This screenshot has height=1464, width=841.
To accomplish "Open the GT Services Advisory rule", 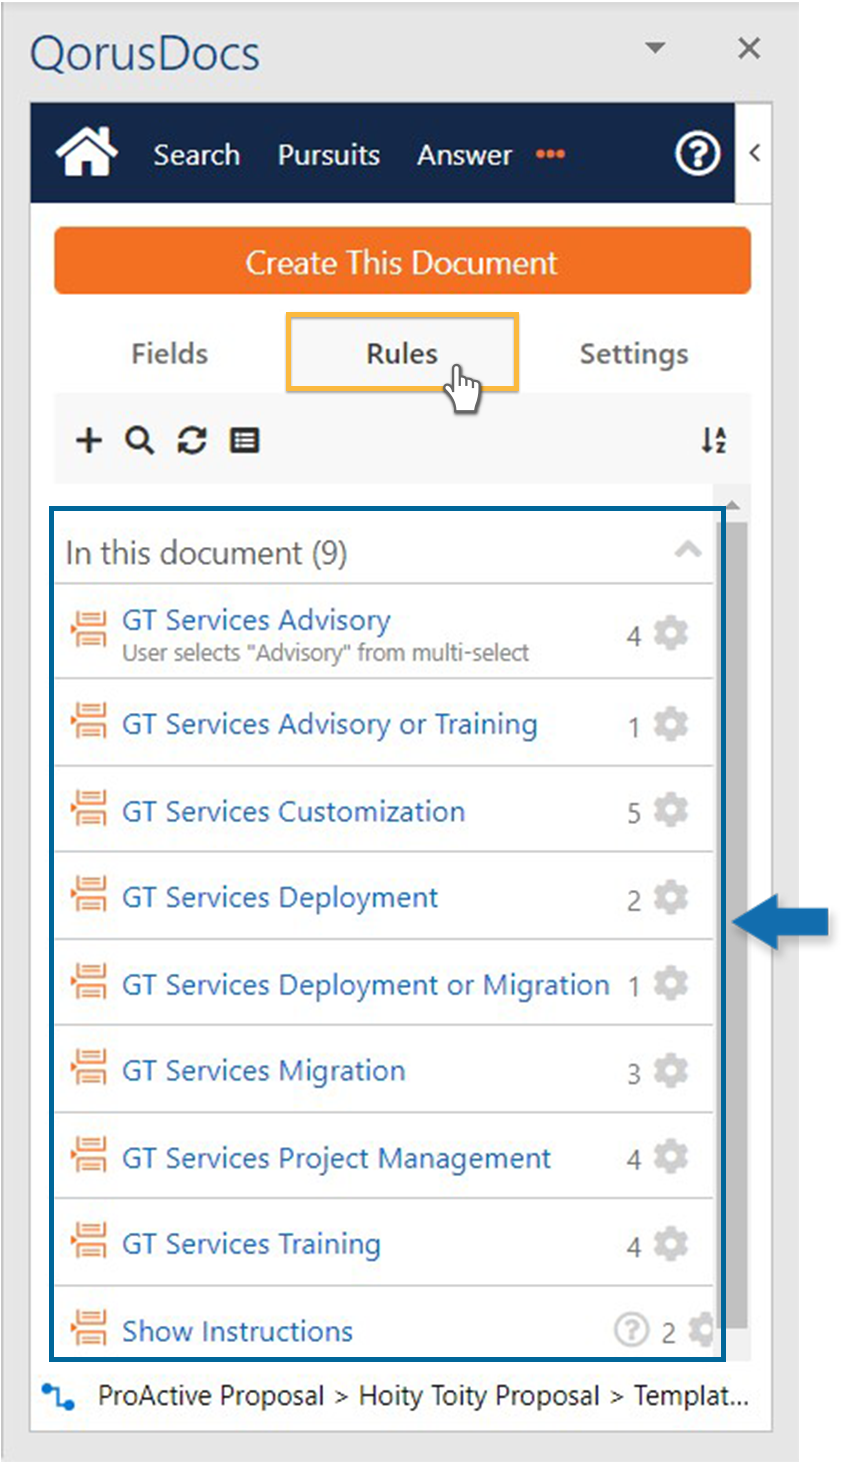I will [x=256, y=620].
